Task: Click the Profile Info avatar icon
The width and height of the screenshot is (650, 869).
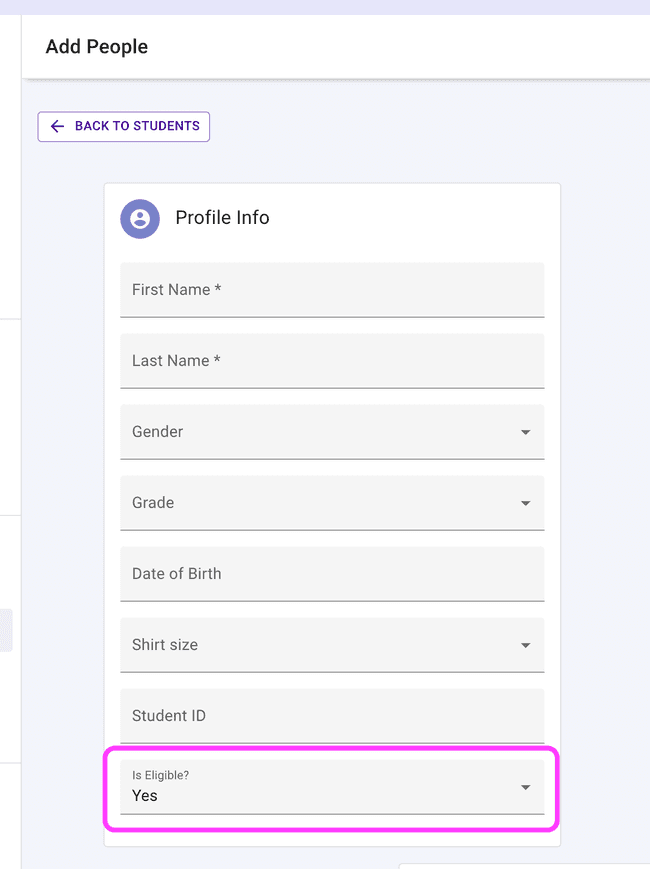Action: coord(140,218)
